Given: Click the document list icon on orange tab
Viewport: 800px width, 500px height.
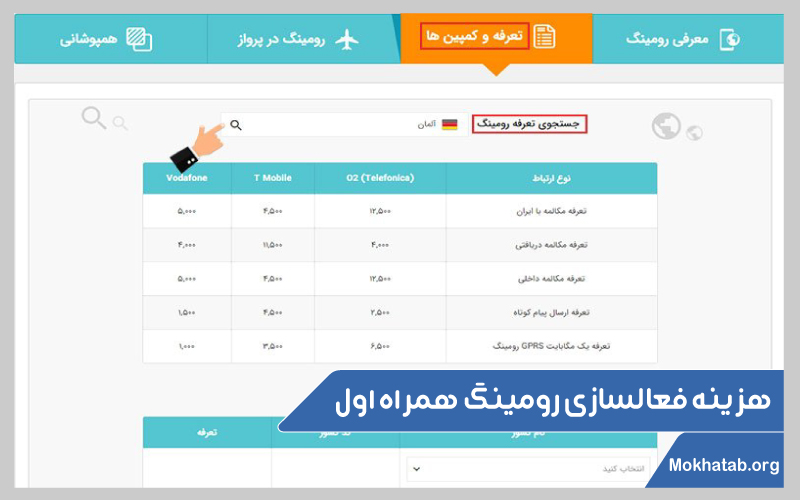Looking at the screenshot, I should [544, 37].
